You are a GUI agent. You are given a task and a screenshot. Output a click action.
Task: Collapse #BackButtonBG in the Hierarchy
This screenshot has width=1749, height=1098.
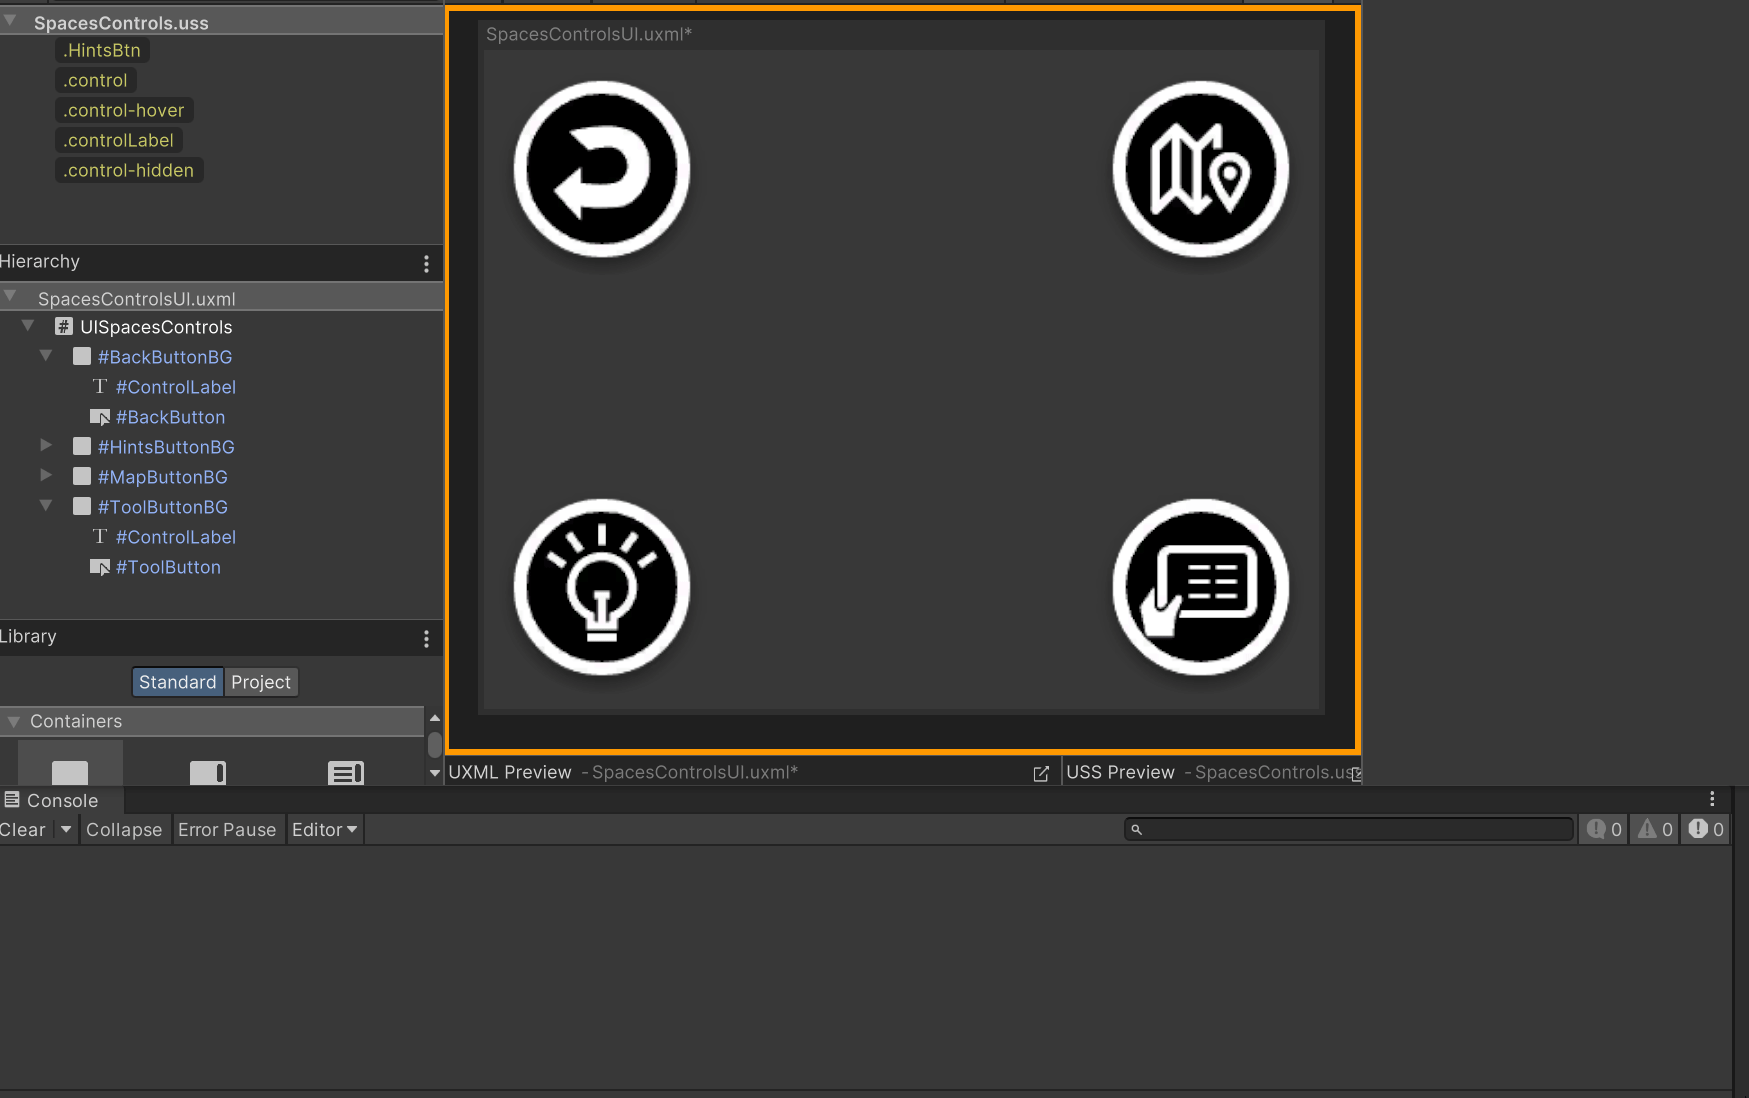[46, 355]
